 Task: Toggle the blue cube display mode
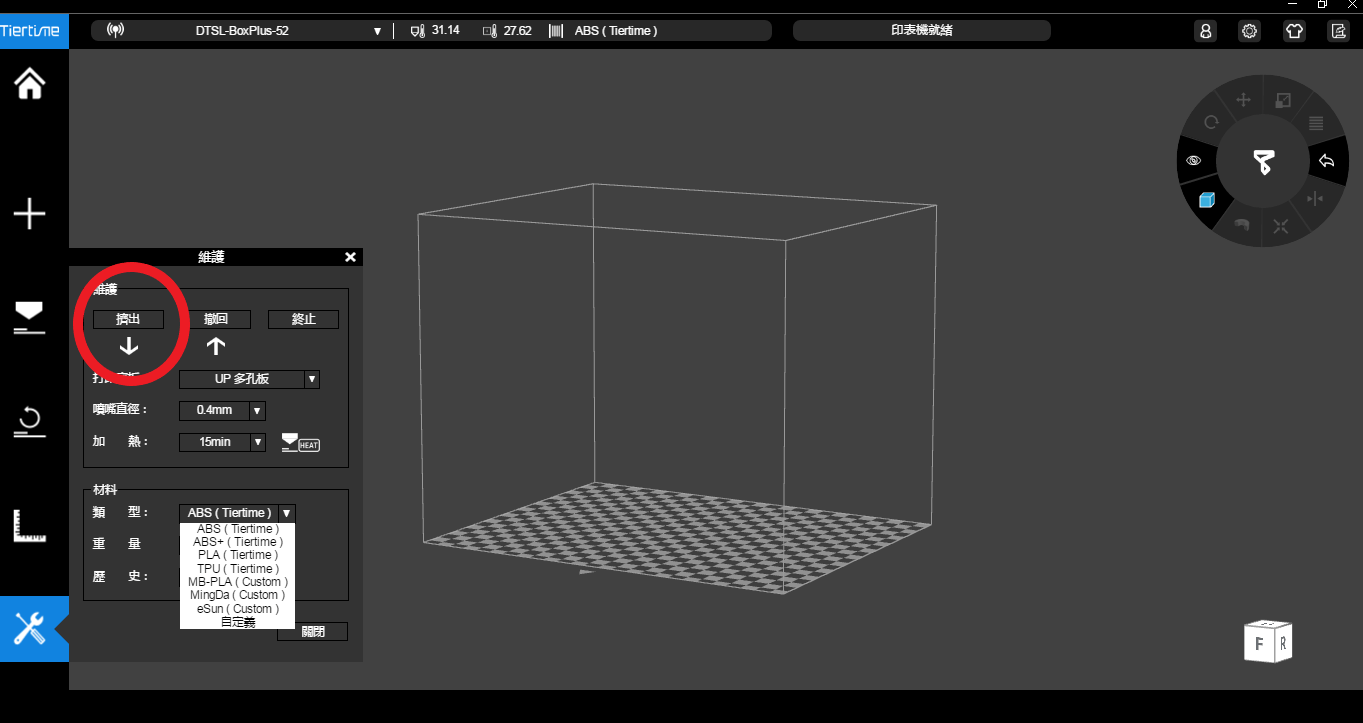point(1207,200)
